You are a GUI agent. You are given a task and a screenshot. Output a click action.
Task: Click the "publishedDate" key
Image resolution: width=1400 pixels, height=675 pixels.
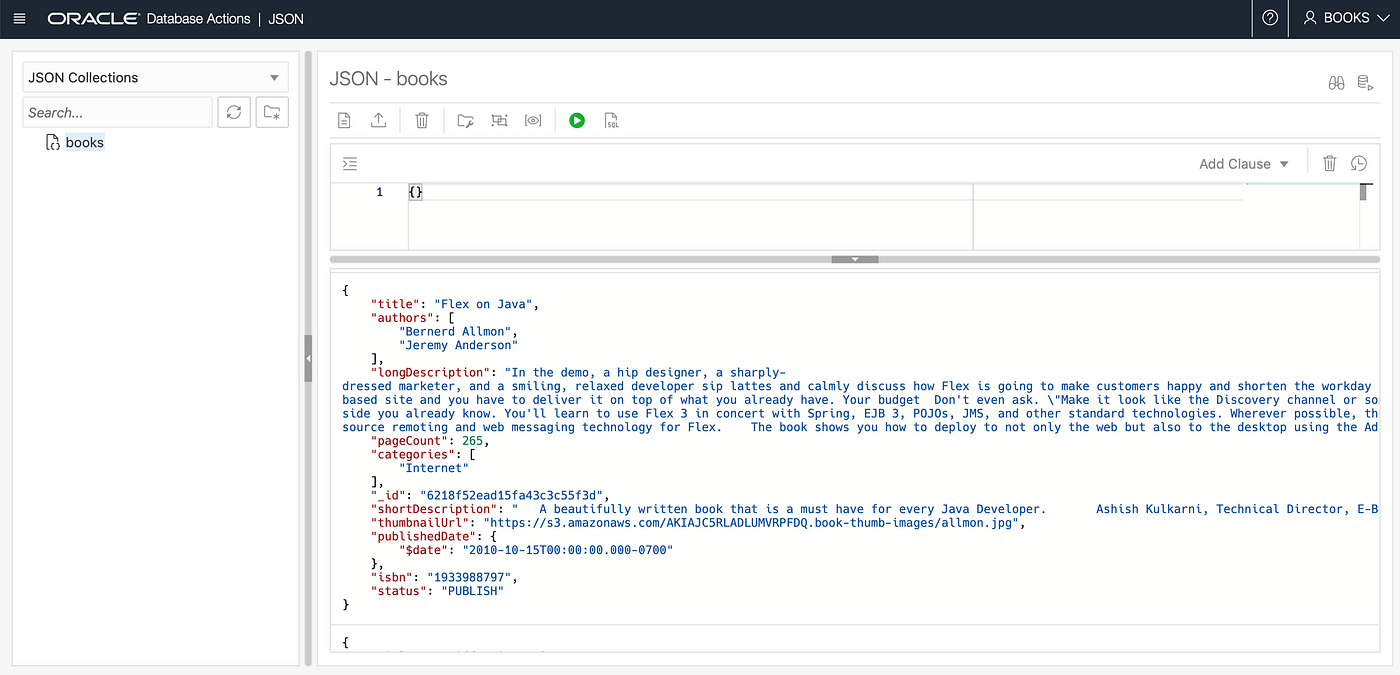423,536
